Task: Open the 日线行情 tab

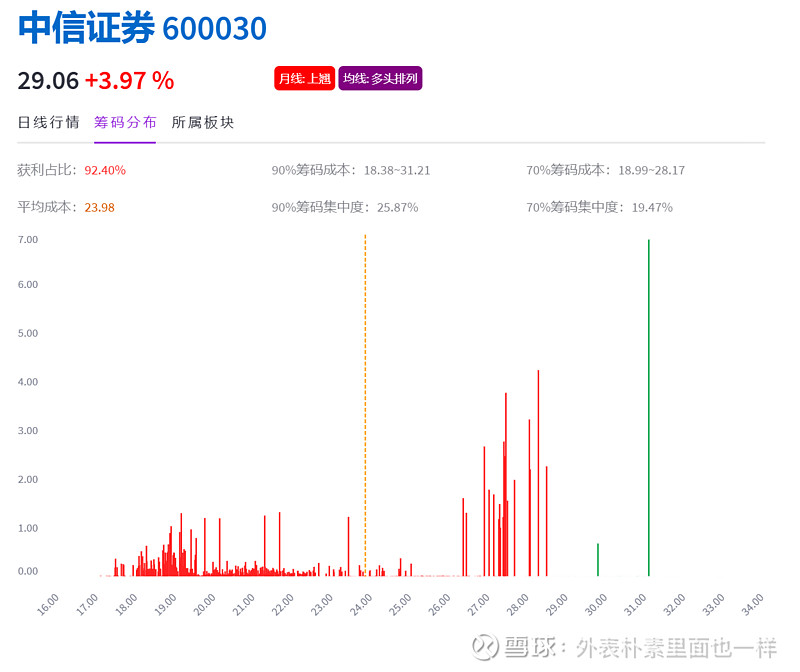Action: click(x=48, y=122)
